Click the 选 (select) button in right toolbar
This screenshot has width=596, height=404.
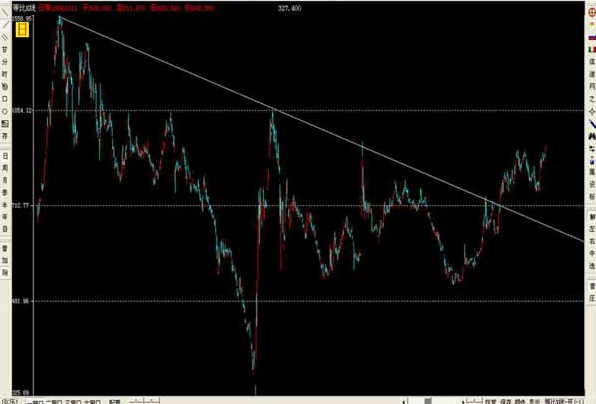point(592,266)
